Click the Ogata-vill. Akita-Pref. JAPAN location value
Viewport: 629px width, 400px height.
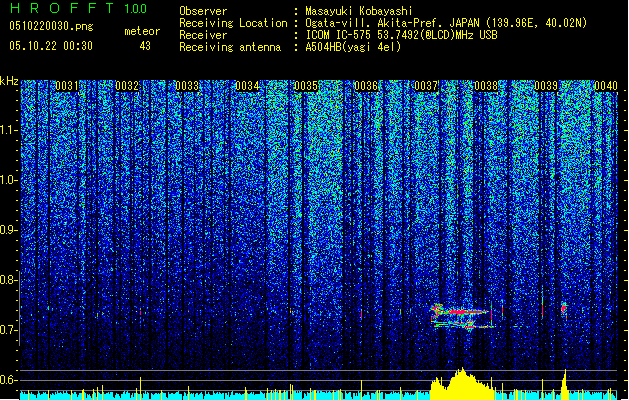[x=446, y=23]
